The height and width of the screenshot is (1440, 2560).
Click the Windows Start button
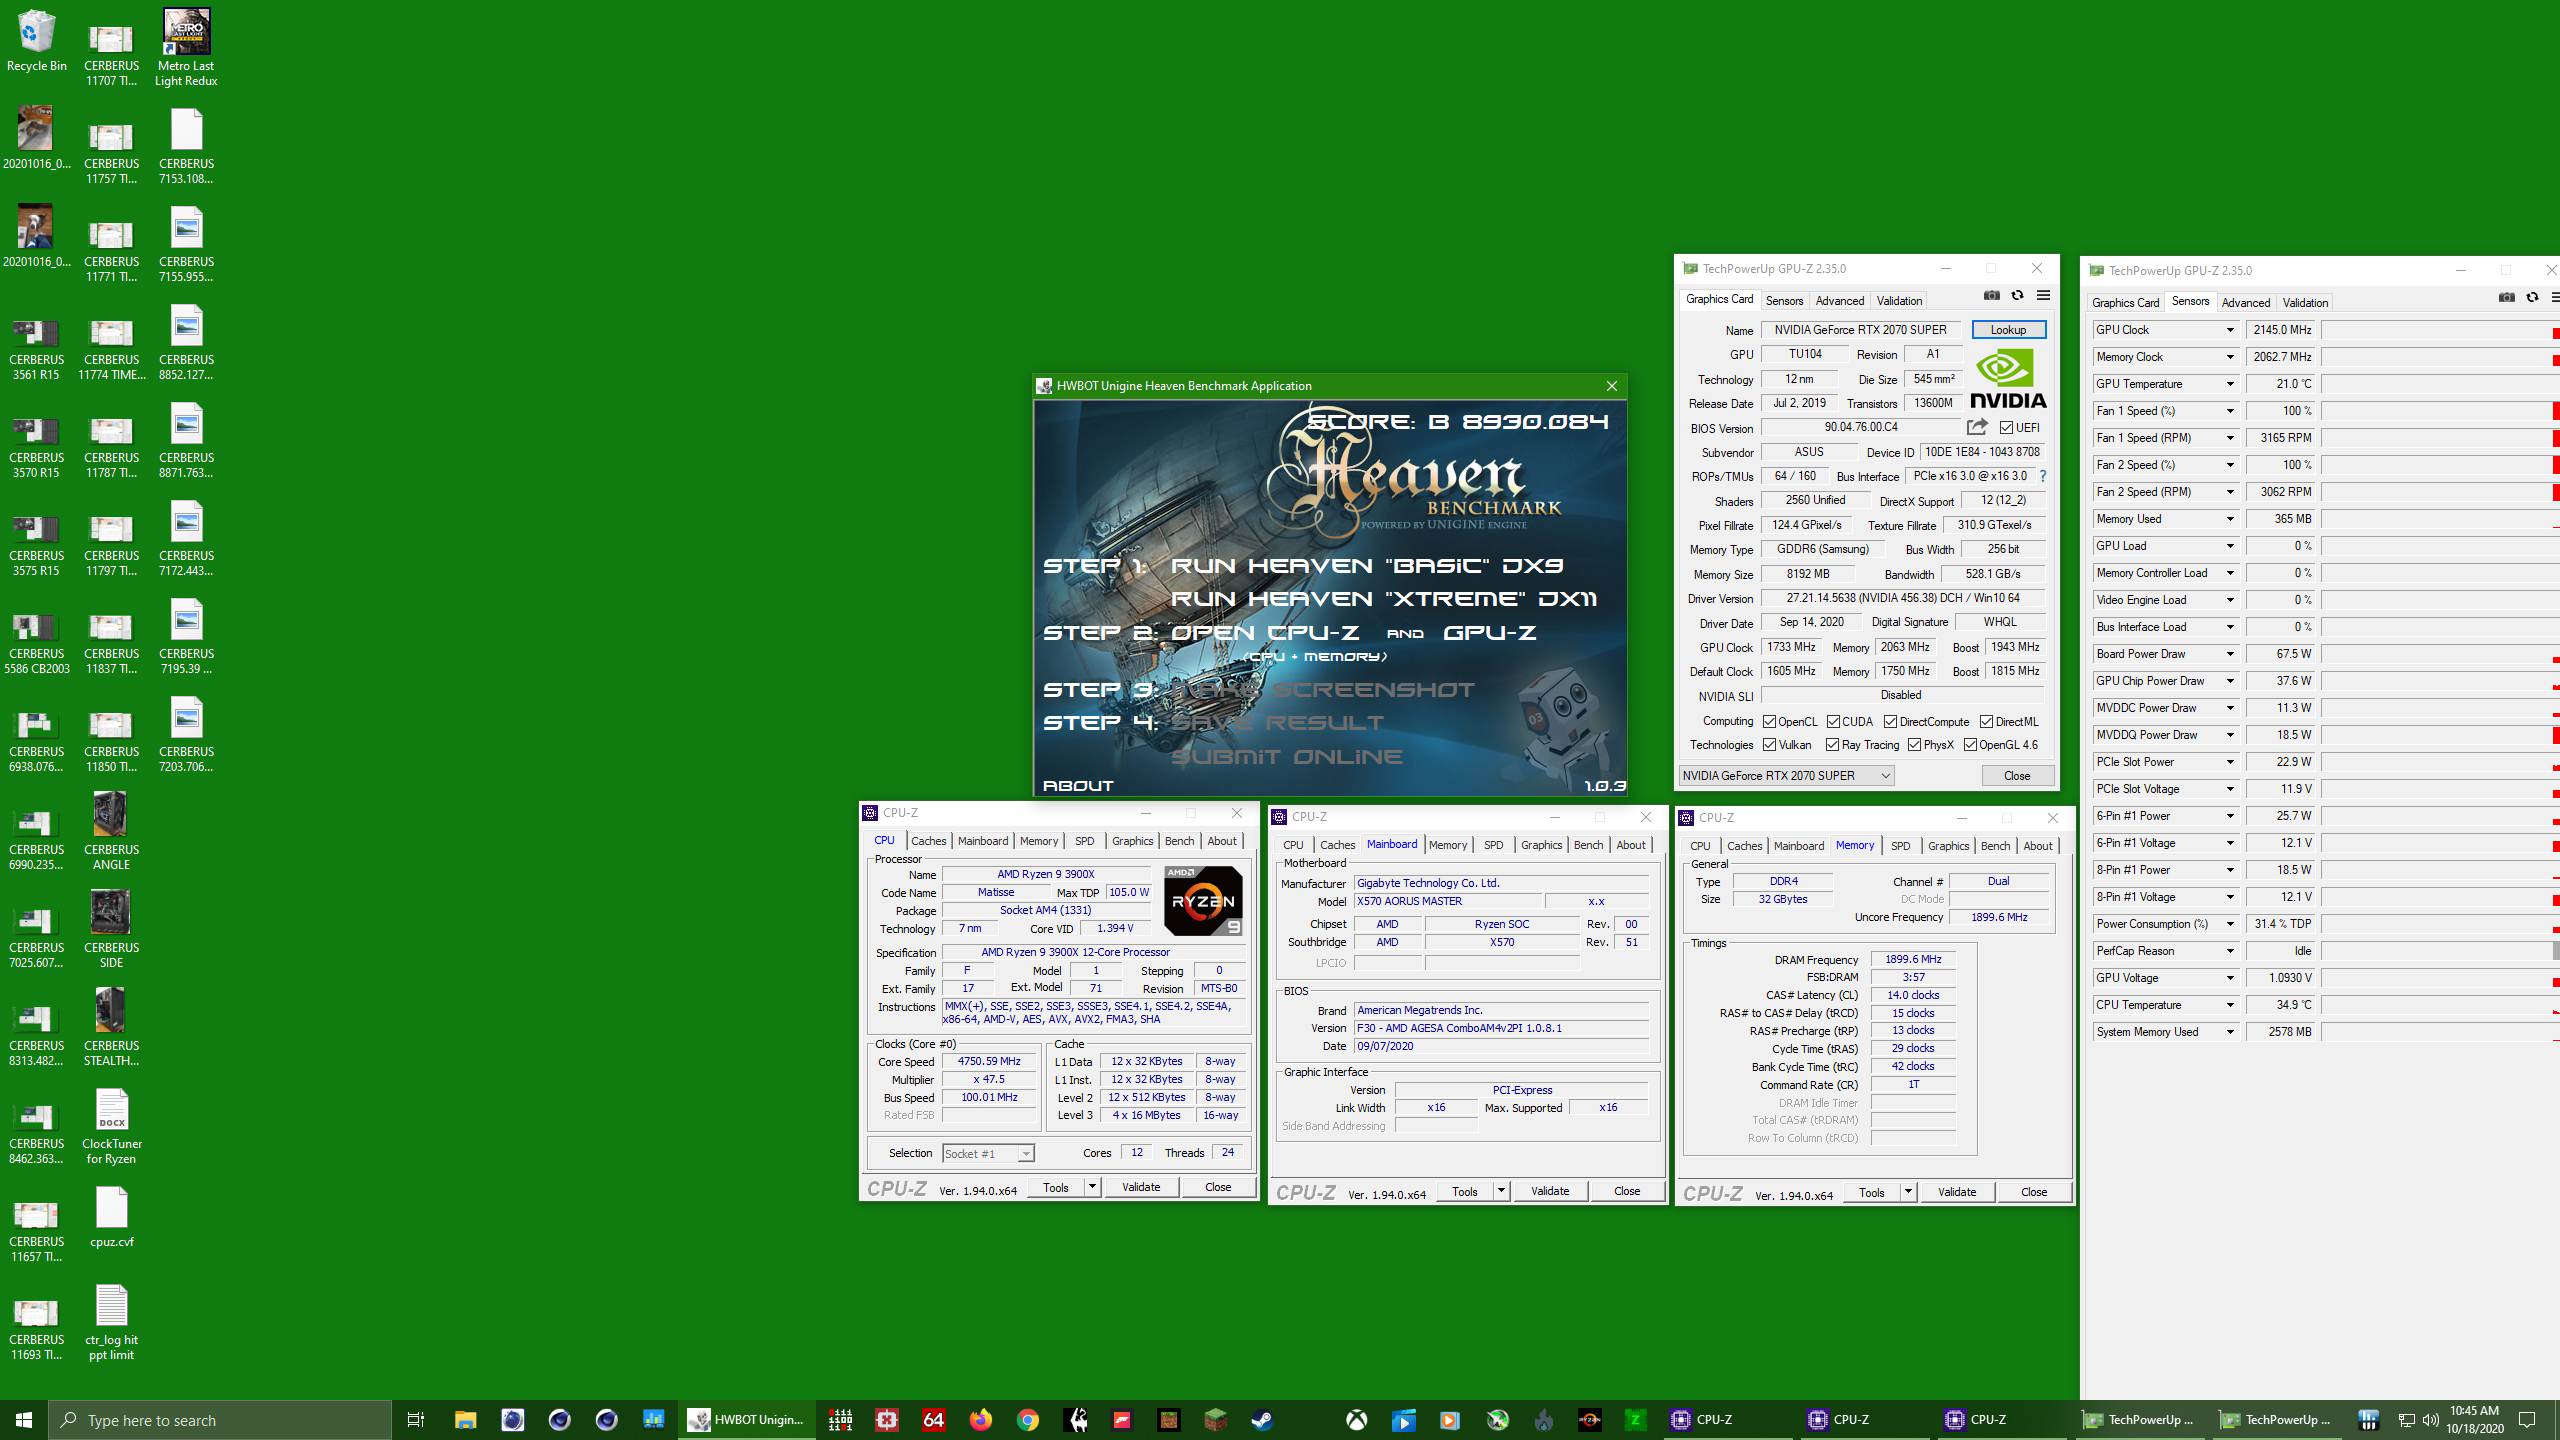click(24, 1420)
